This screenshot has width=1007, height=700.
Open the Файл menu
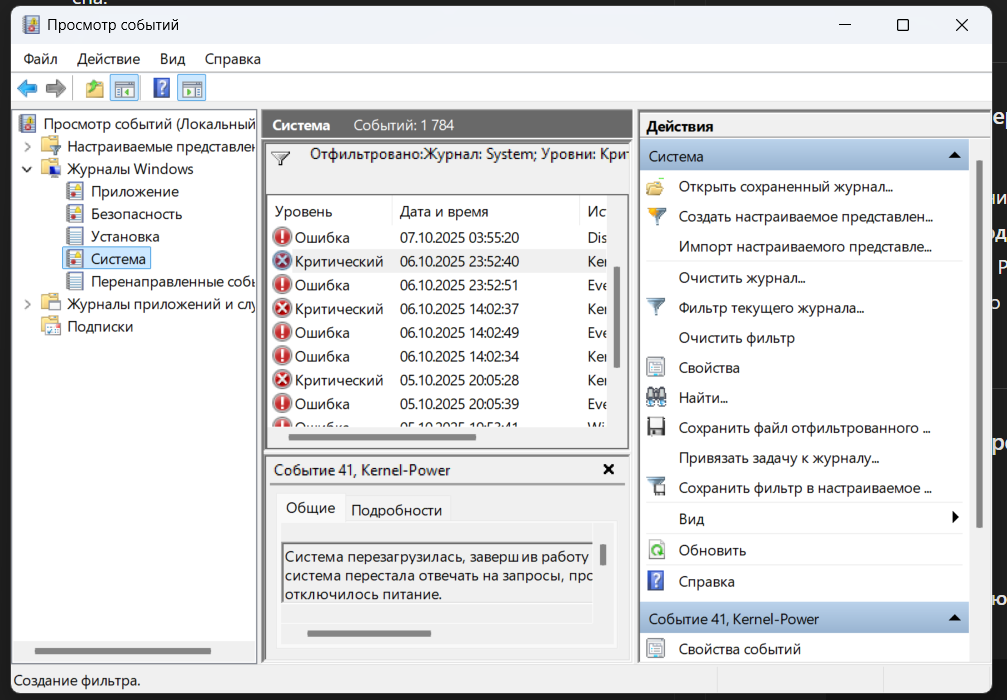[40, 59]
